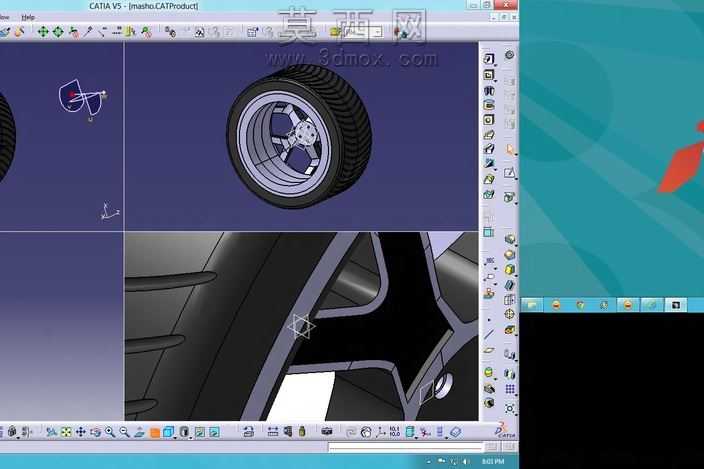This screenshot has width=704, height=469.
Task: Click the yellow-green solid block icon
Action: pos(510,269)
